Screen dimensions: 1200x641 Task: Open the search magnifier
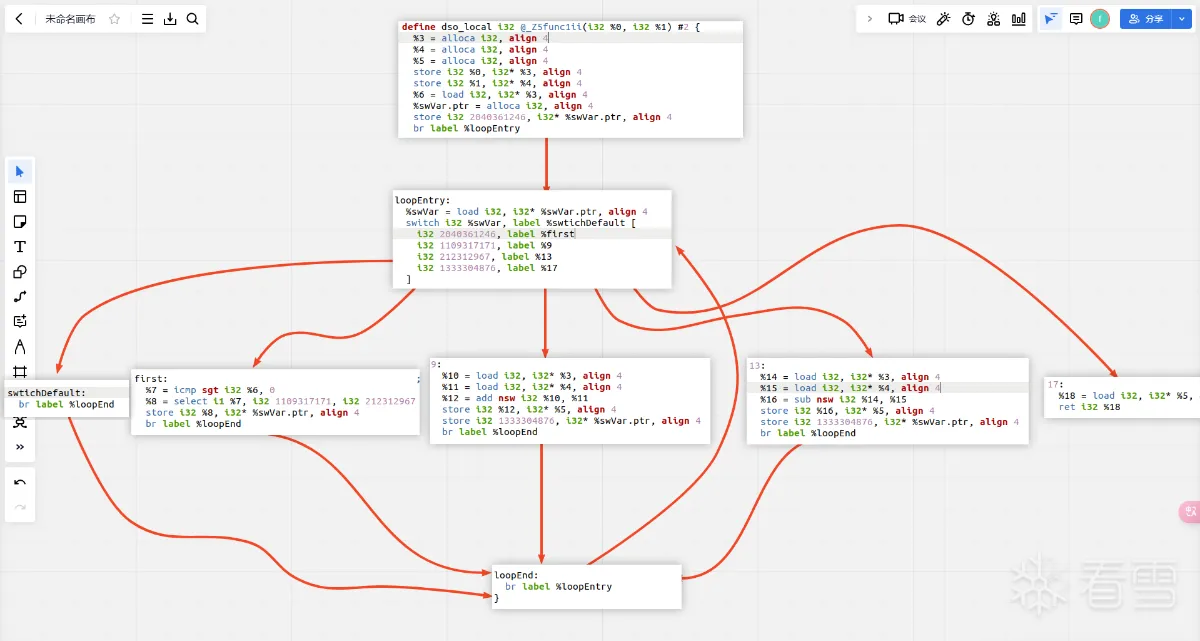coord(192,19)
